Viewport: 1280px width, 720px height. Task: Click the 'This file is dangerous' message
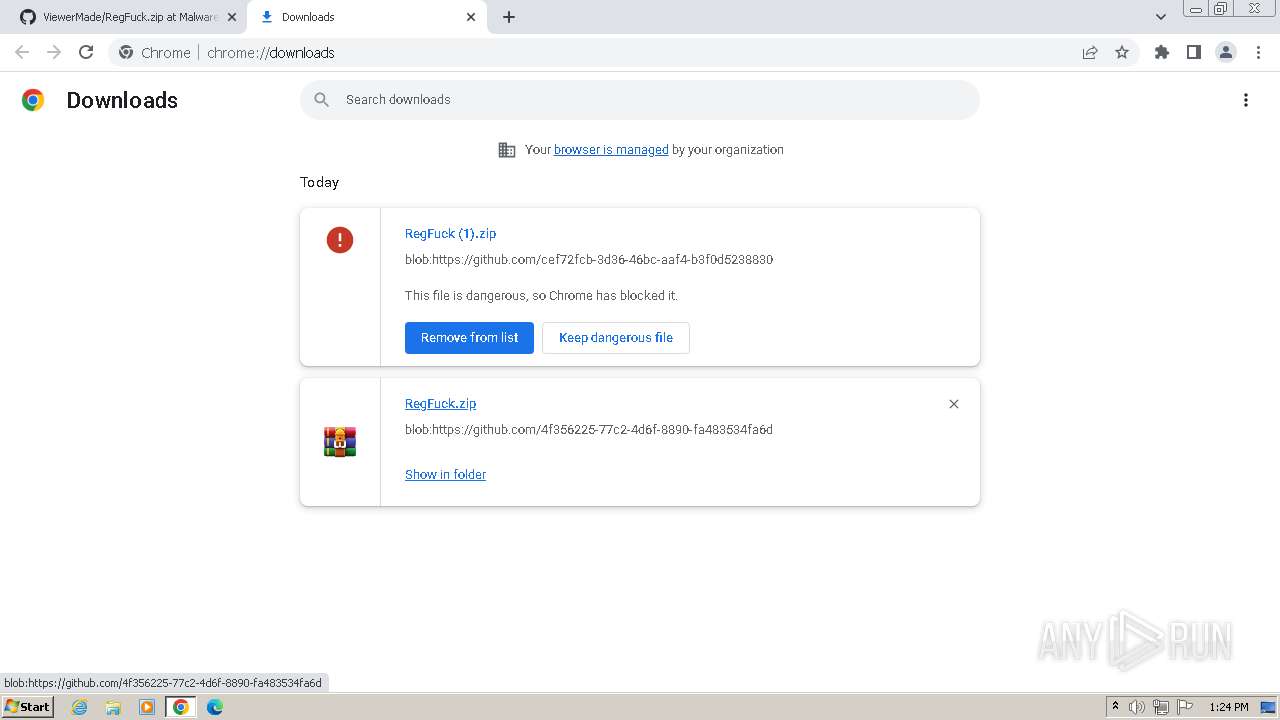541,296
